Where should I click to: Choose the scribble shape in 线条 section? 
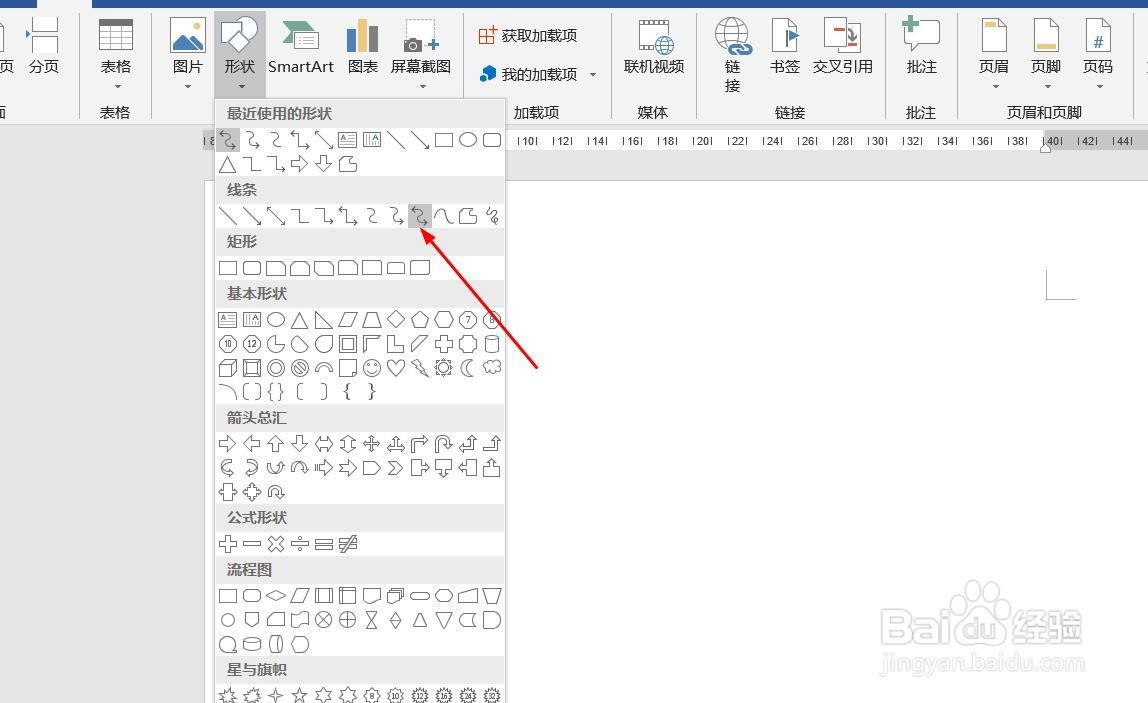(x=492, y=216)
